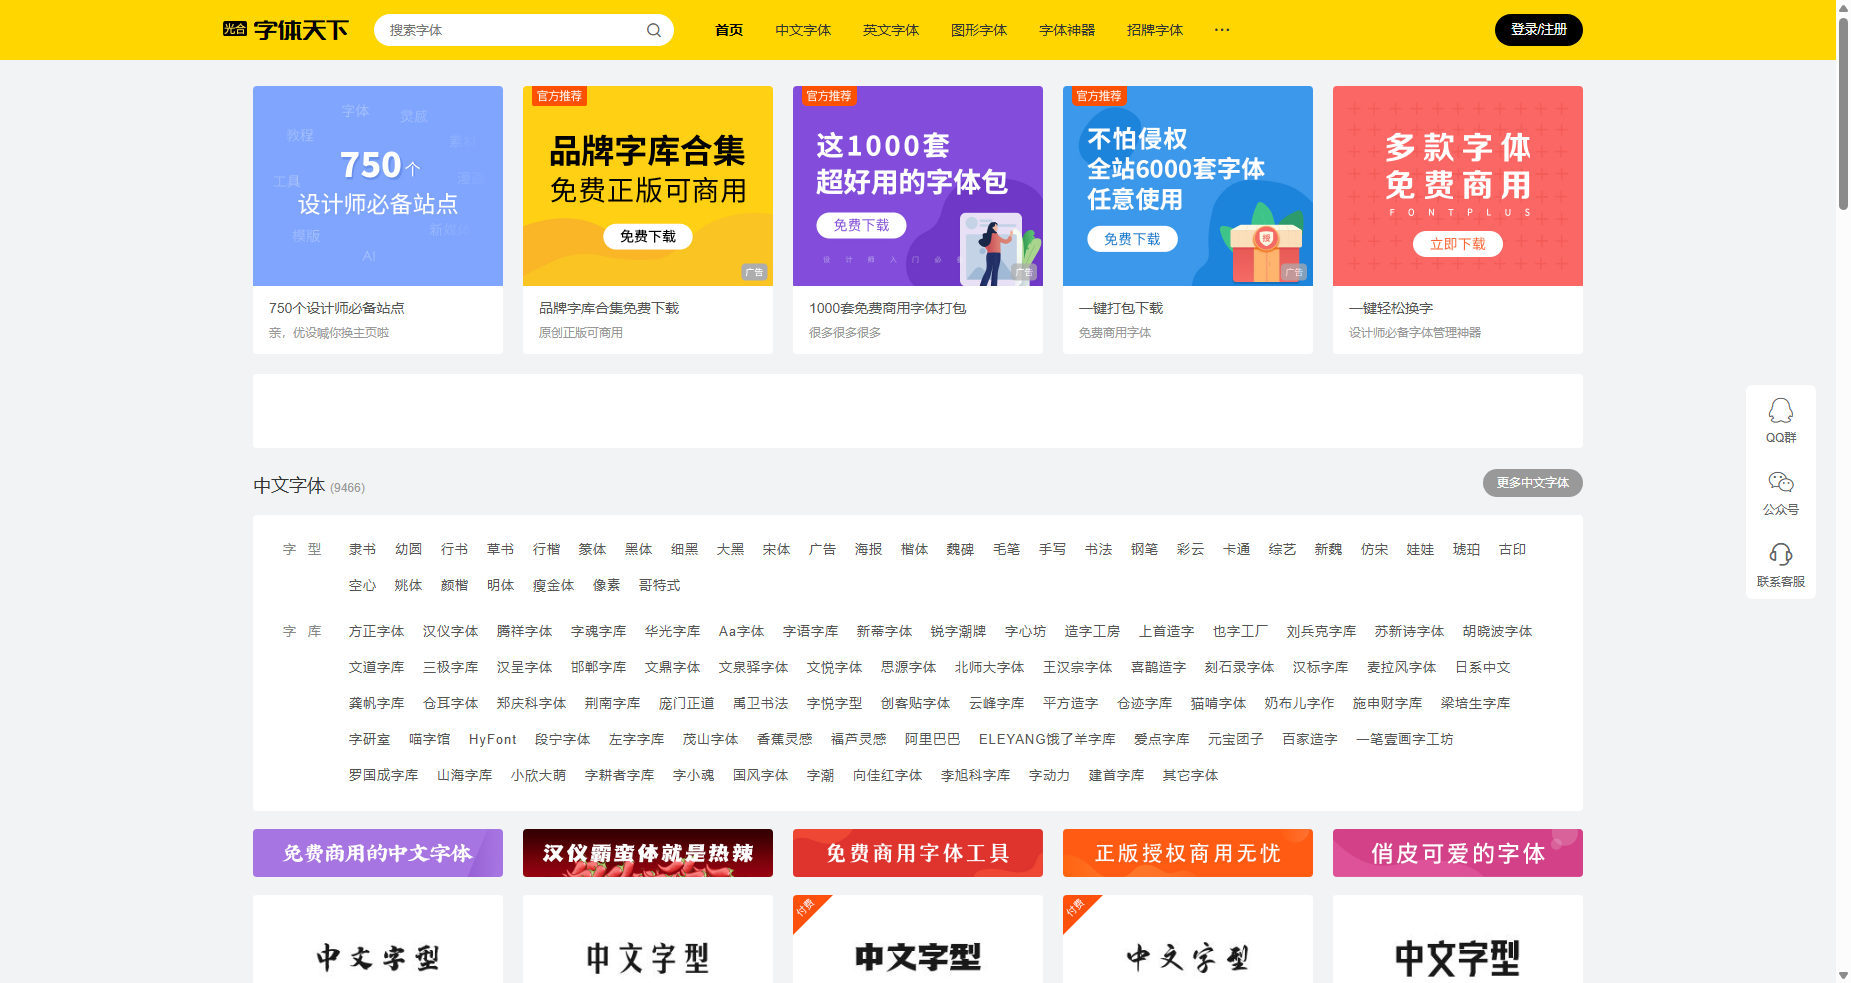This screenshot has width=1851, height=983.
Task: Open the 招牌字体 nav menu
Action: pyautogui.click(x=1155, y=30)
